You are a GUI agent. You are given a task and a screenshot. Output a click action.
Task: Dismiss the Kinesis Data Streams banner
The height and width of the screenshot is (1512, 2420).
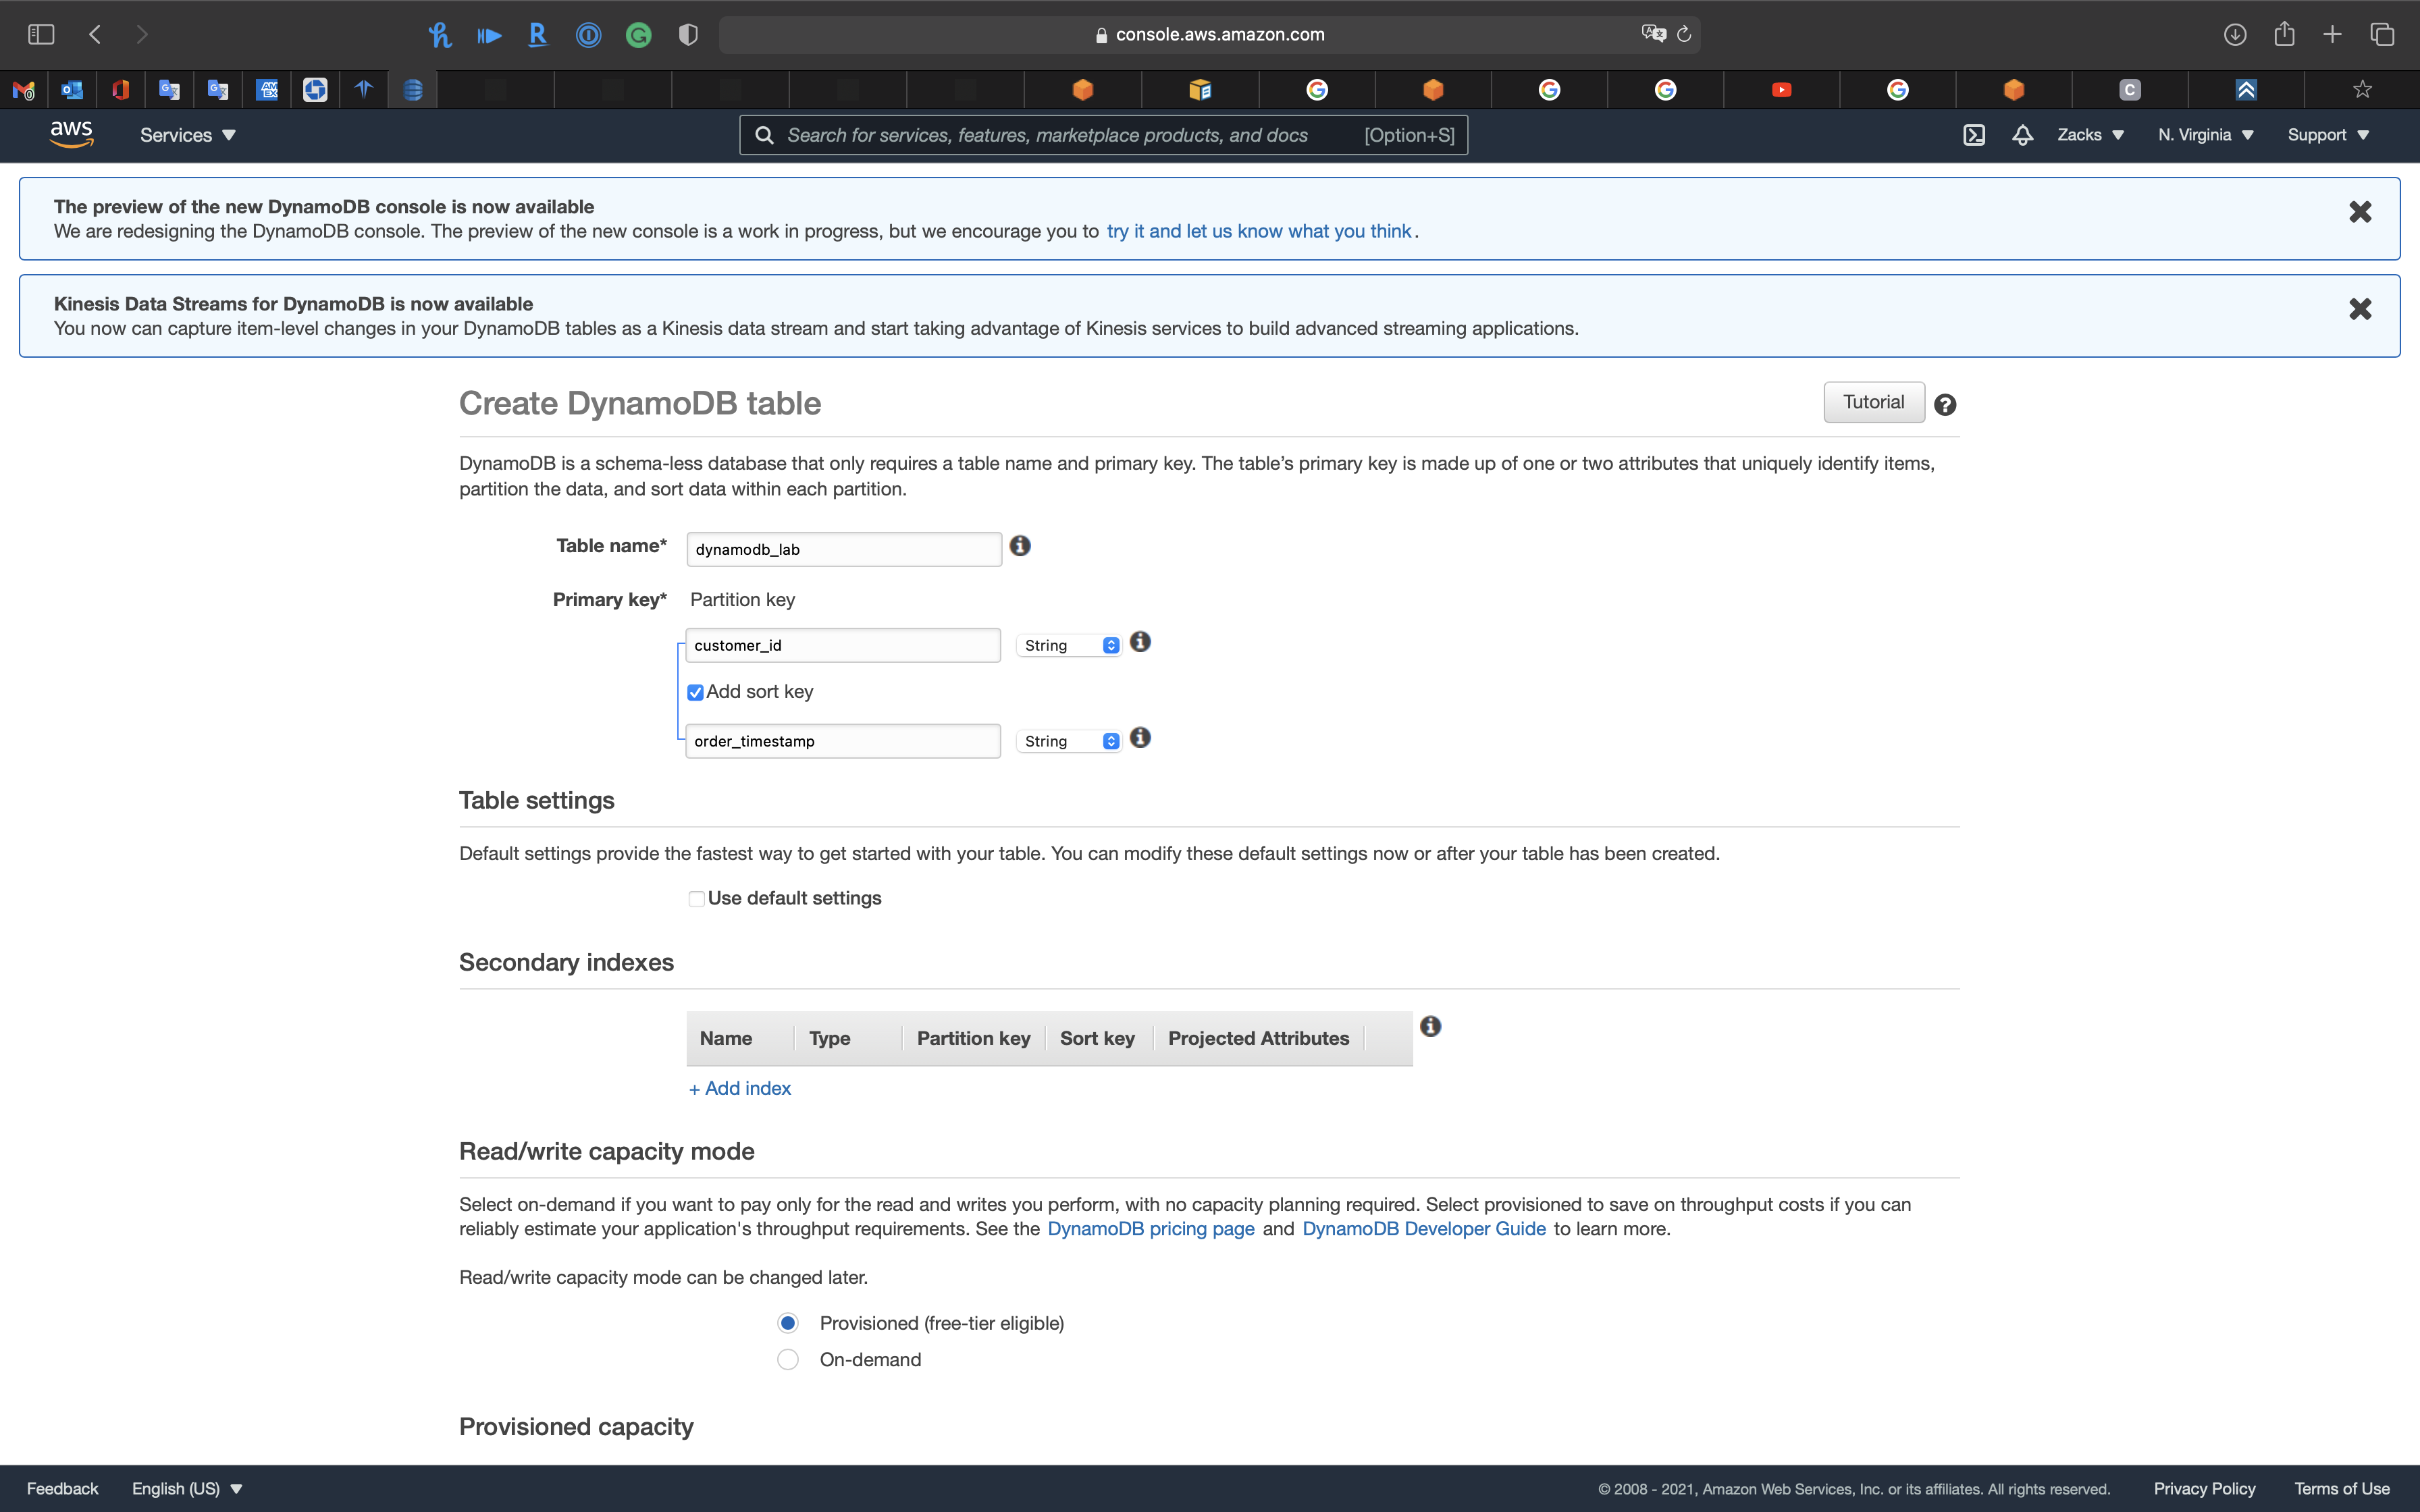[x=2360, y=309]
